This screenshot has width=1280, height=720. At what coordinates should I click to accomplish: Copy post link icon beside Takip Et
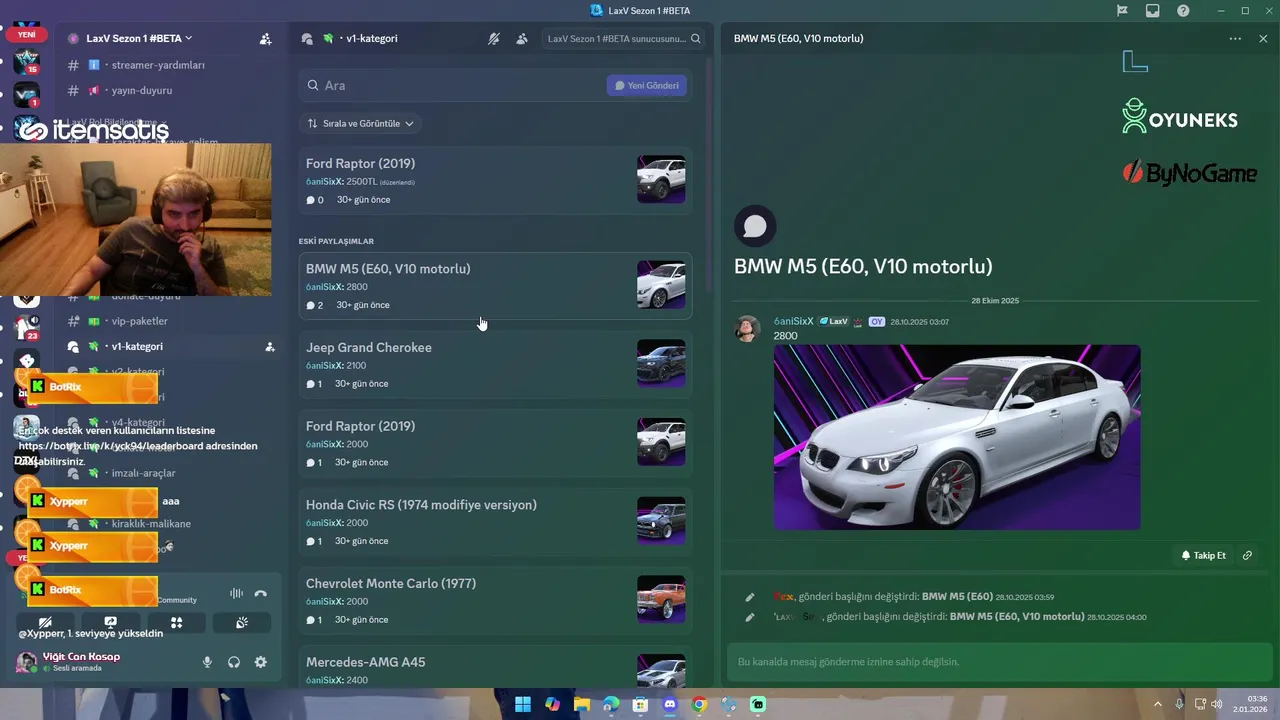click(x=1247, y=555)
